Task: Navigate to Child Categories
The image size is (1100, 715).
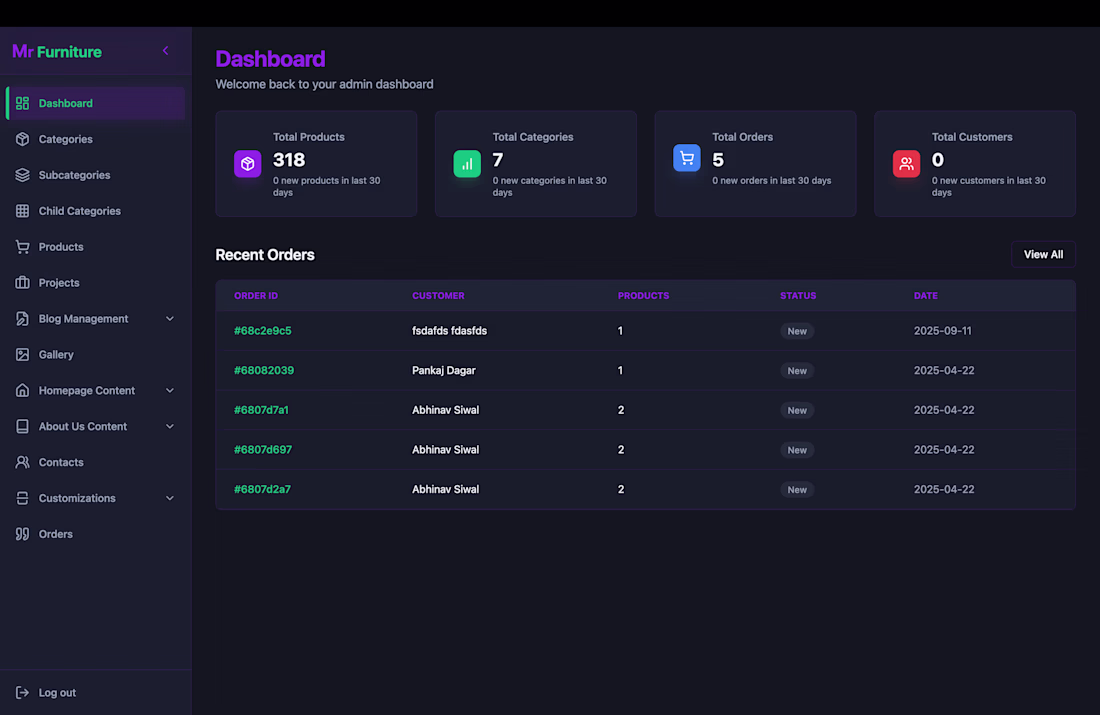Action: [95, 211]
